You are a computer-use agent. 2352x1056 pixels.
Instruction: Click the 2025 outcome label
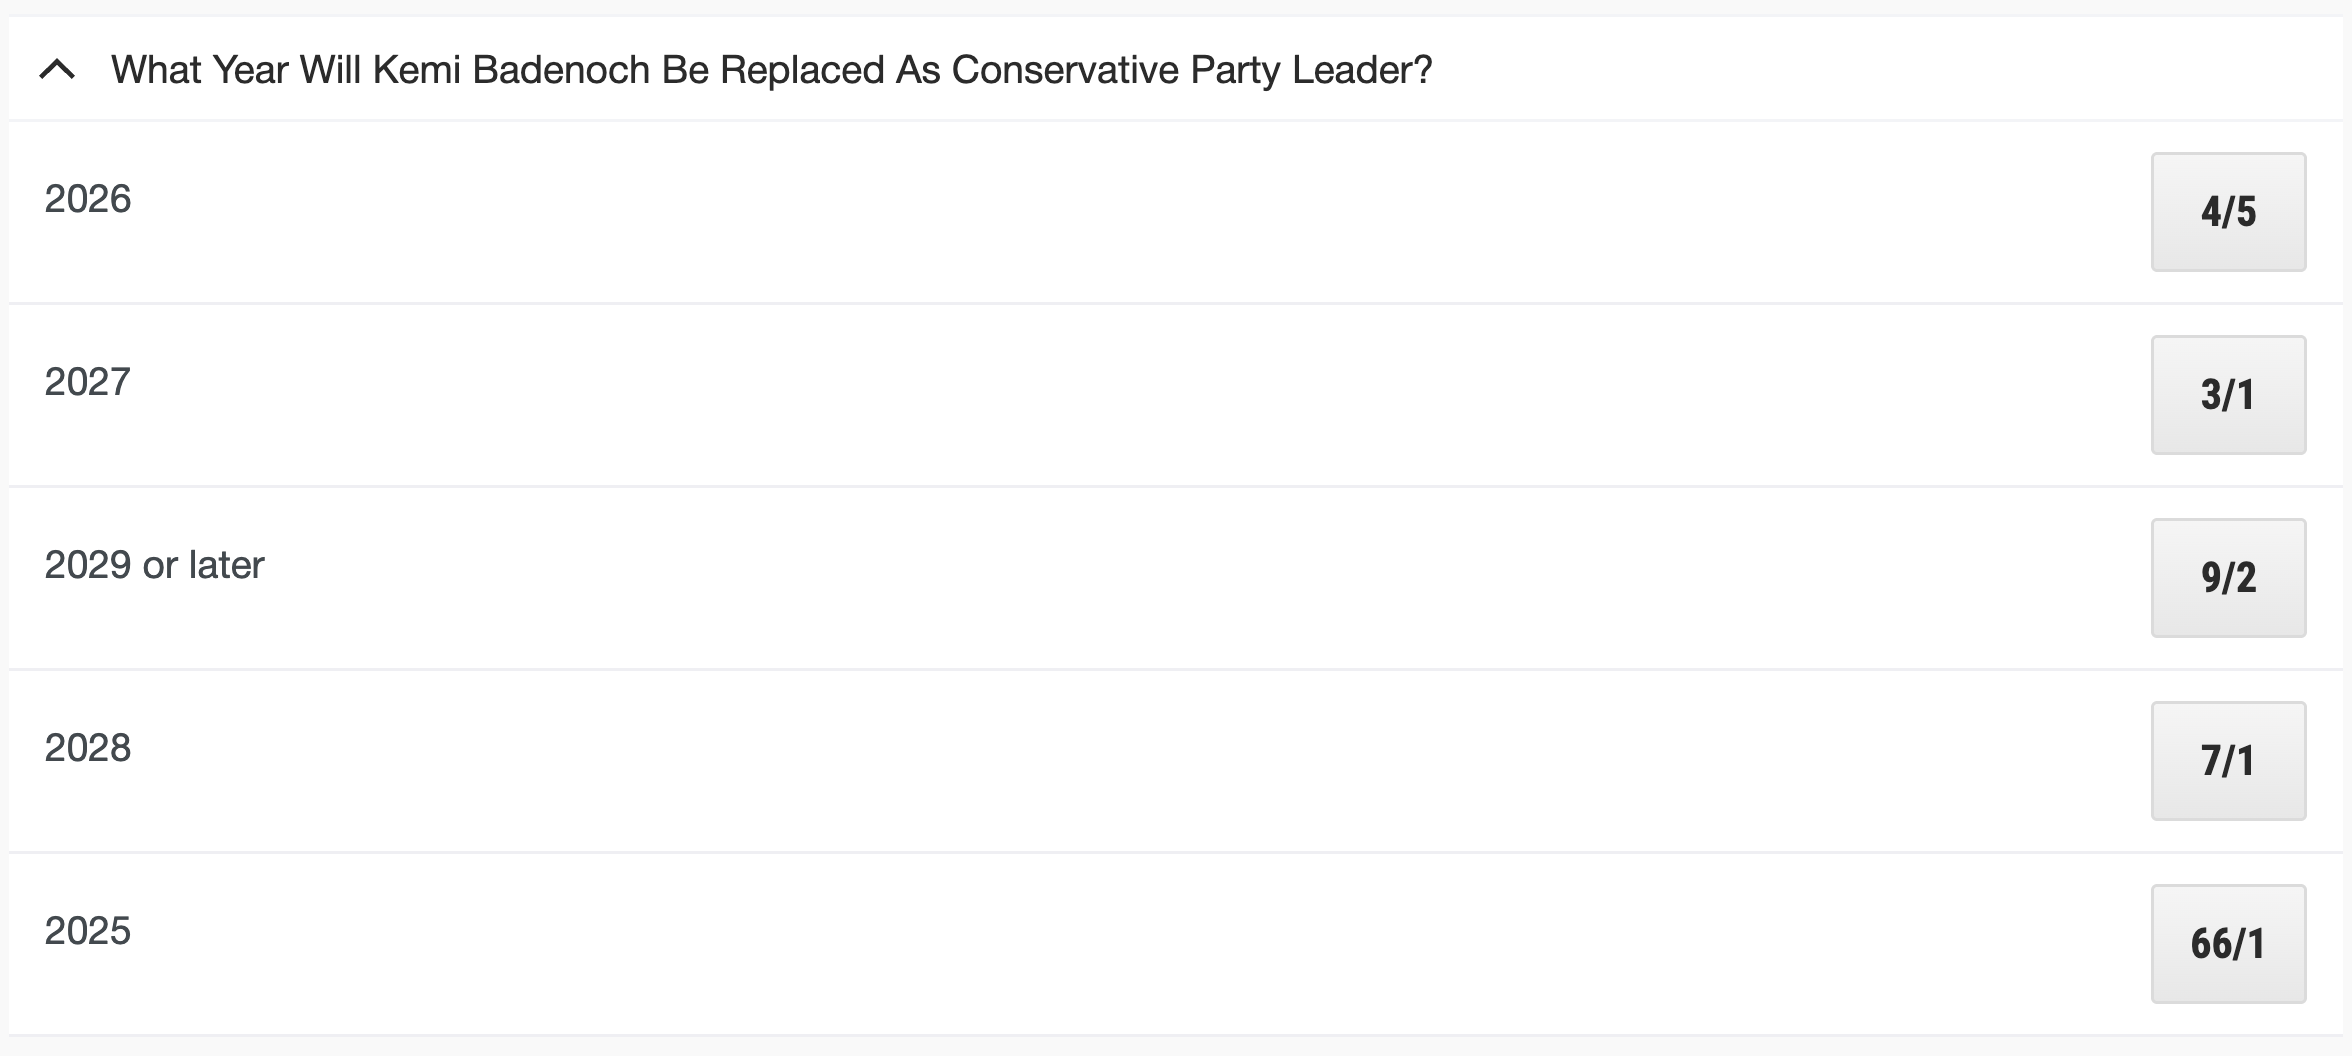[88, 931]
